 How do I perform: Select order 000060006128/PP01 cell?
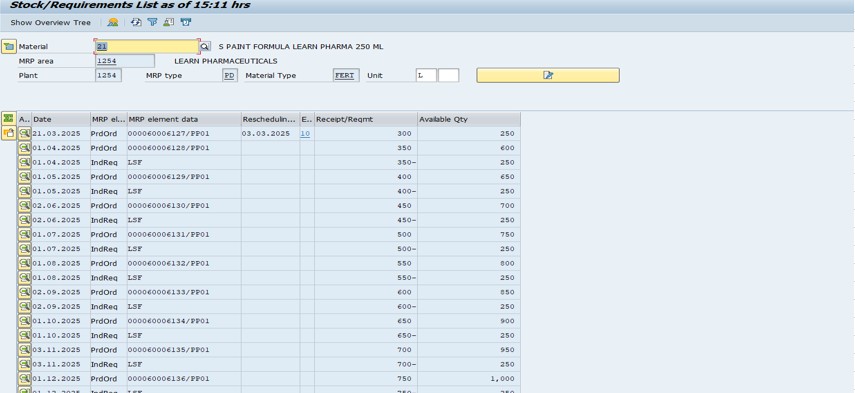[x=184, y=148]
